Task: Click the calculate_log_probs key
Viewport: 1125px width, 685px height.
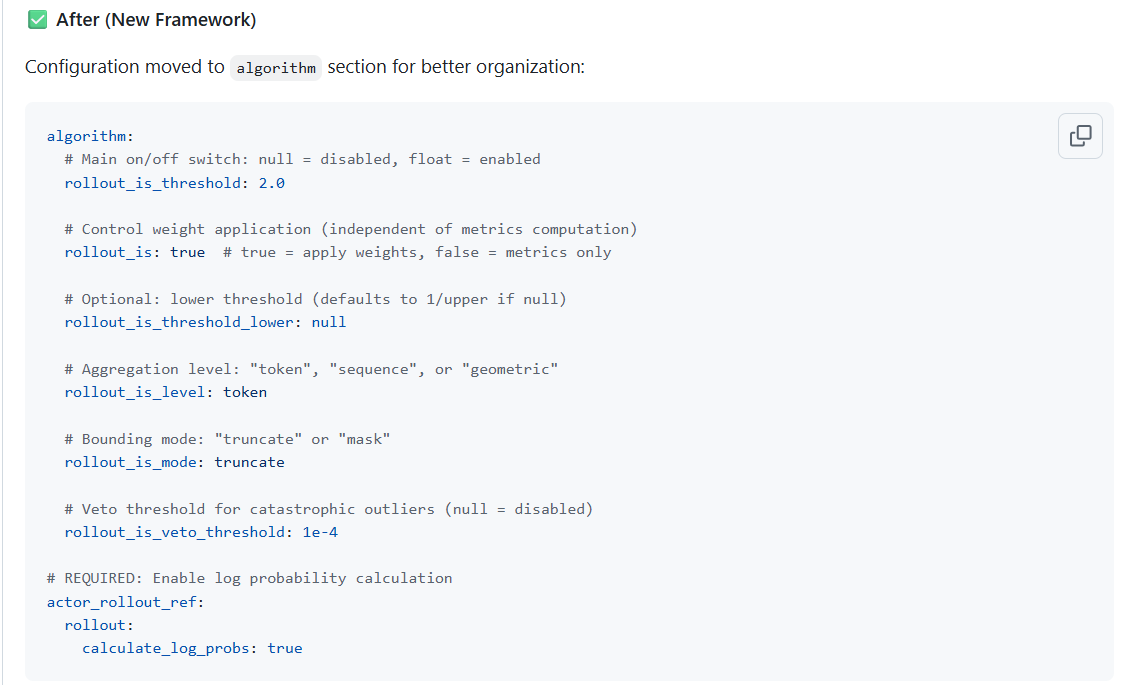Action: point(166,648)
